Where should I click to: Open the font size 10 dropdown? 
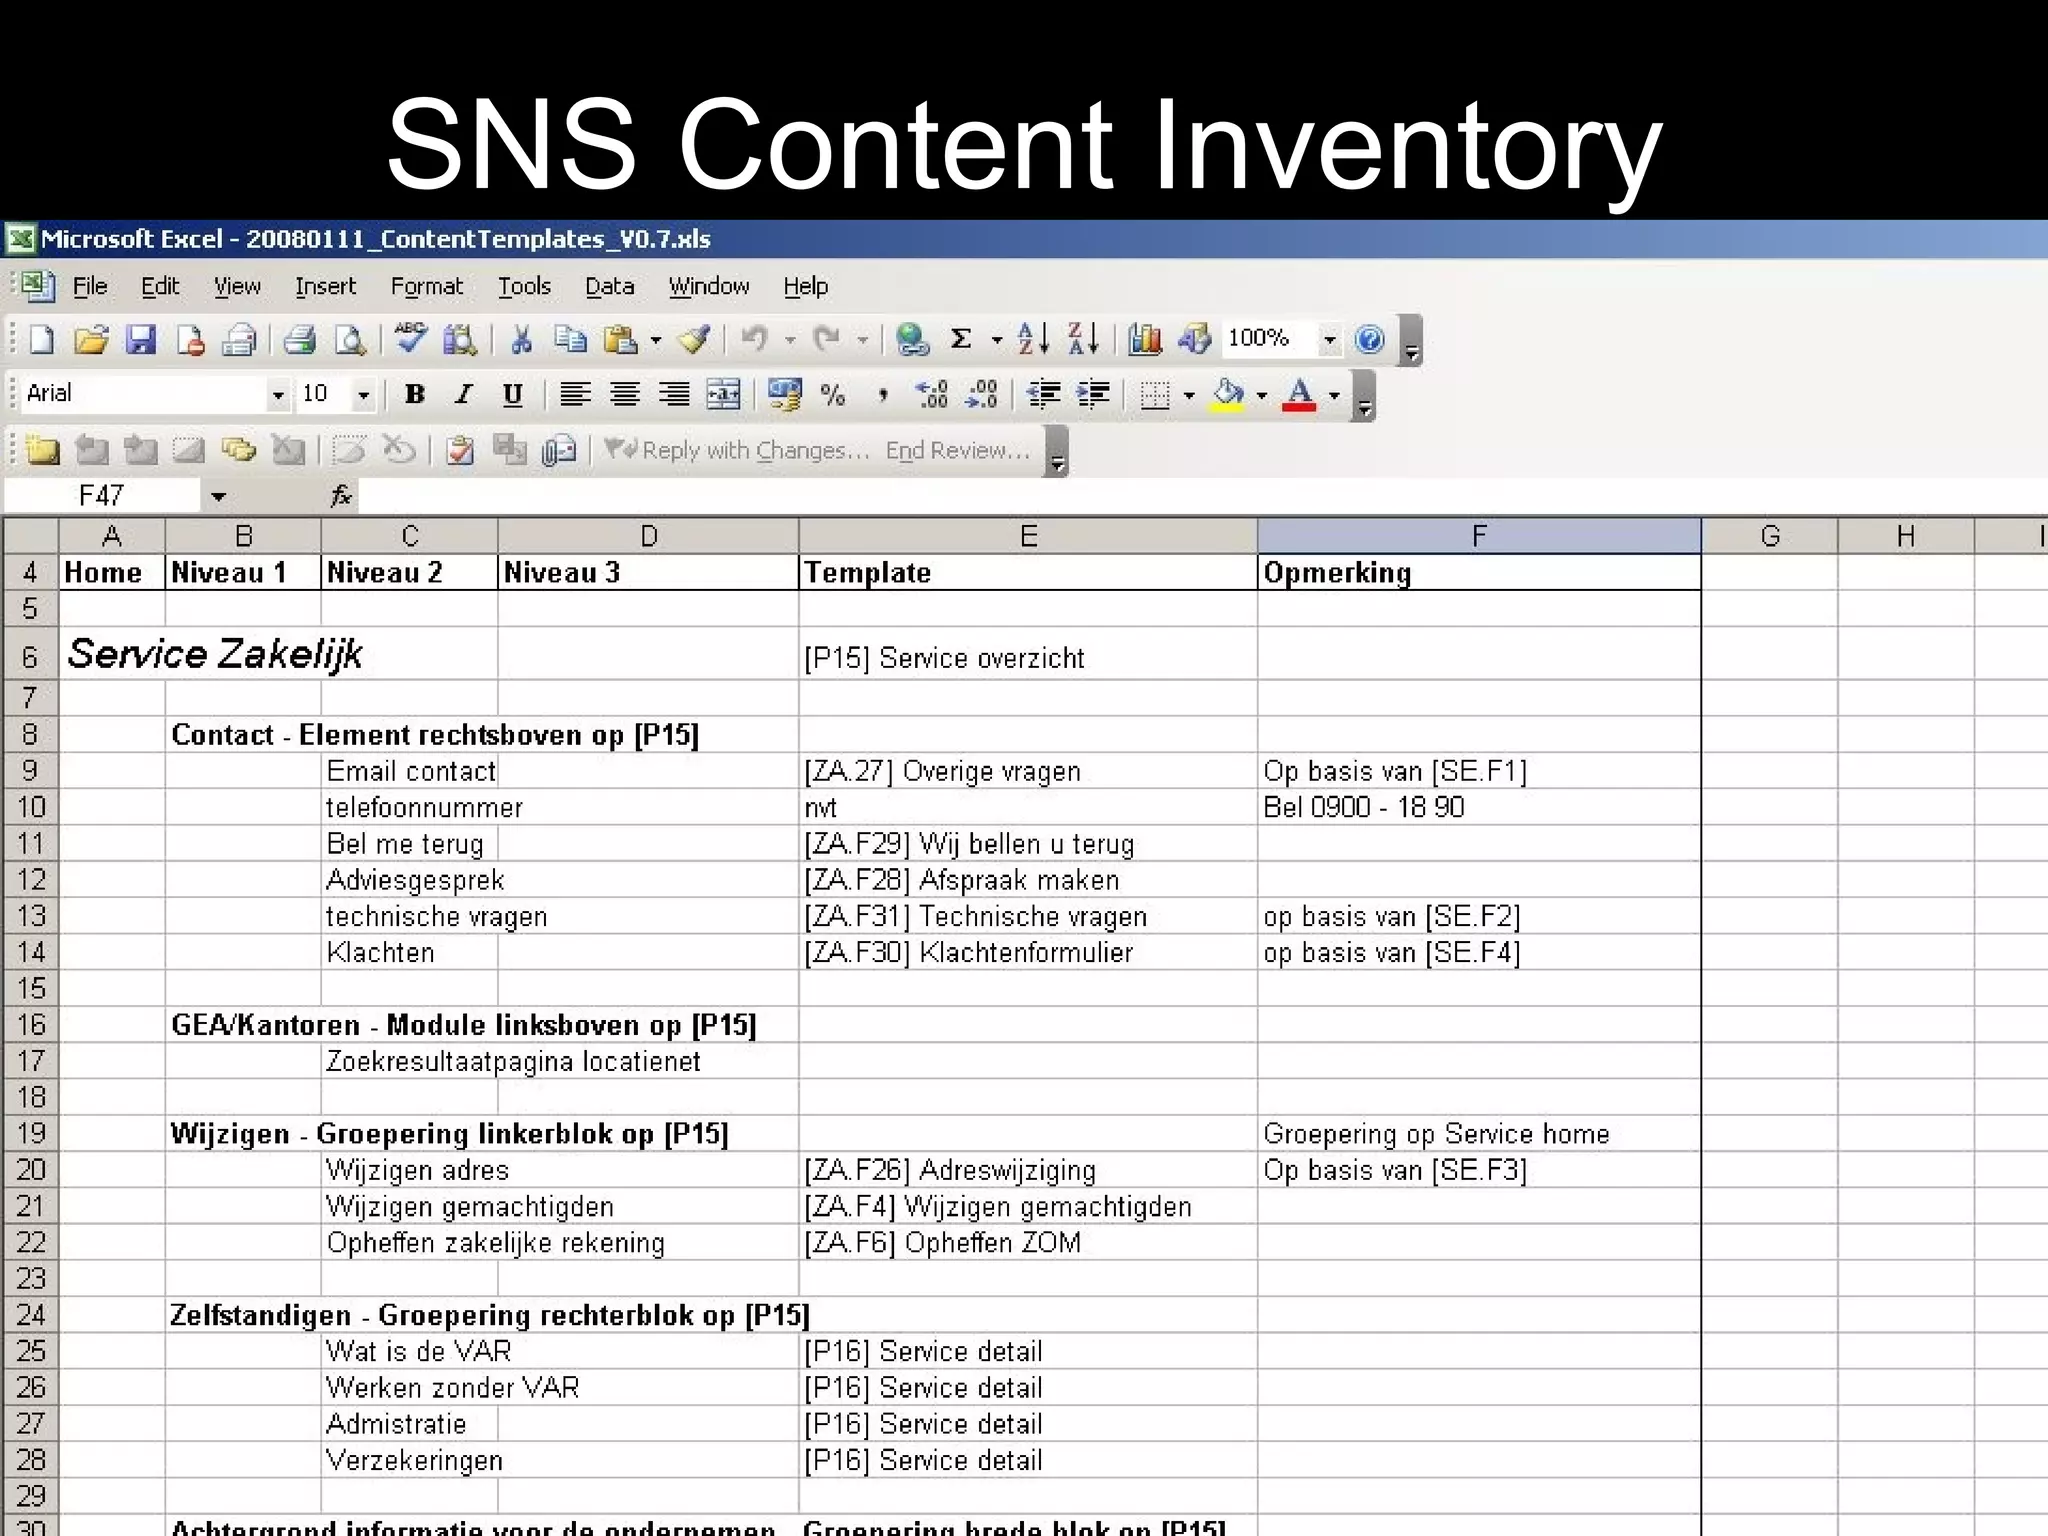point(364,396)
